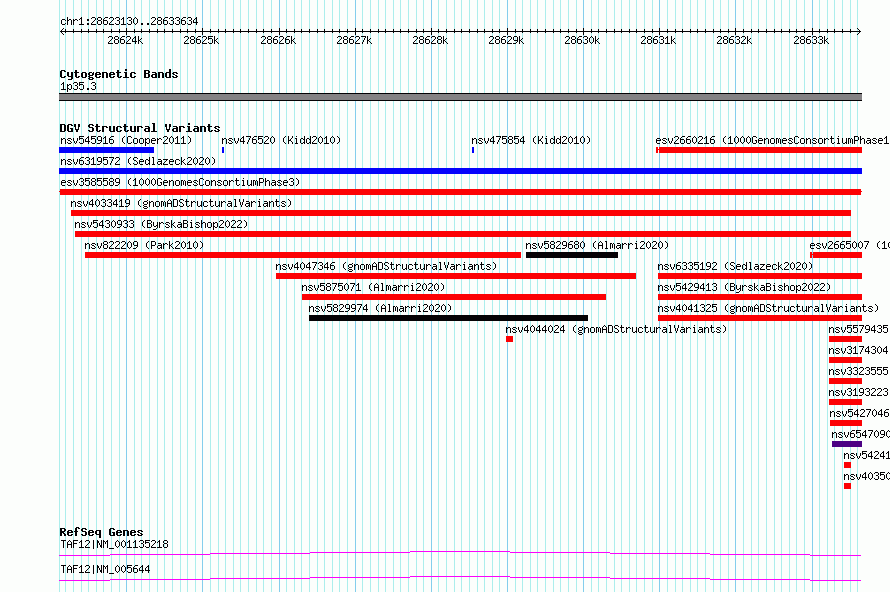Click the nsv6319572 (Sedlazeck2020) blue bar
890x592 pixels.
coord(460,171)
